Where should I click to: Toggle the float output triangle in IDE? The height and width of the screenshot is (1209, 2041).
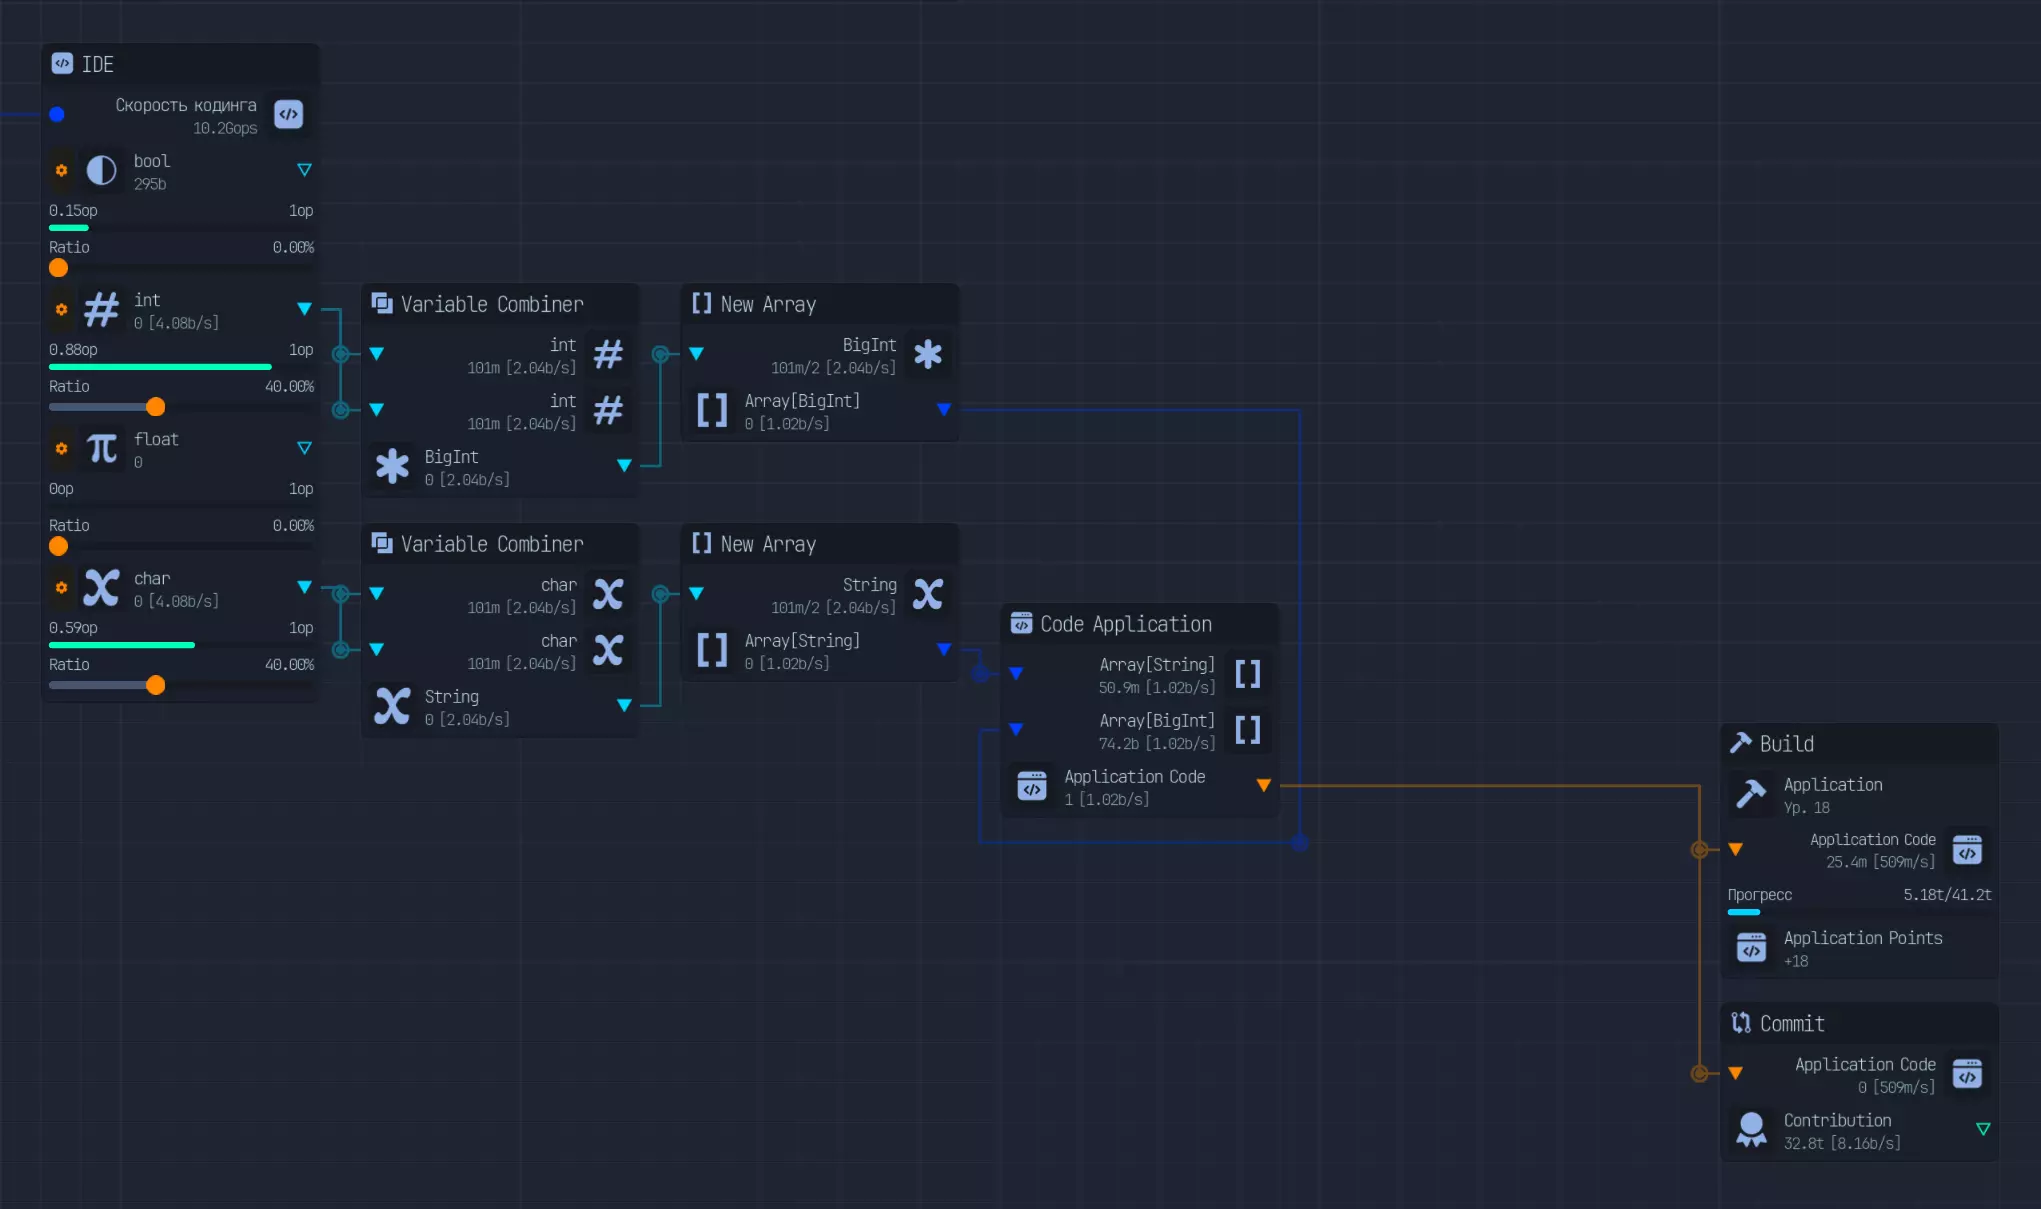(x=304, y=449)
